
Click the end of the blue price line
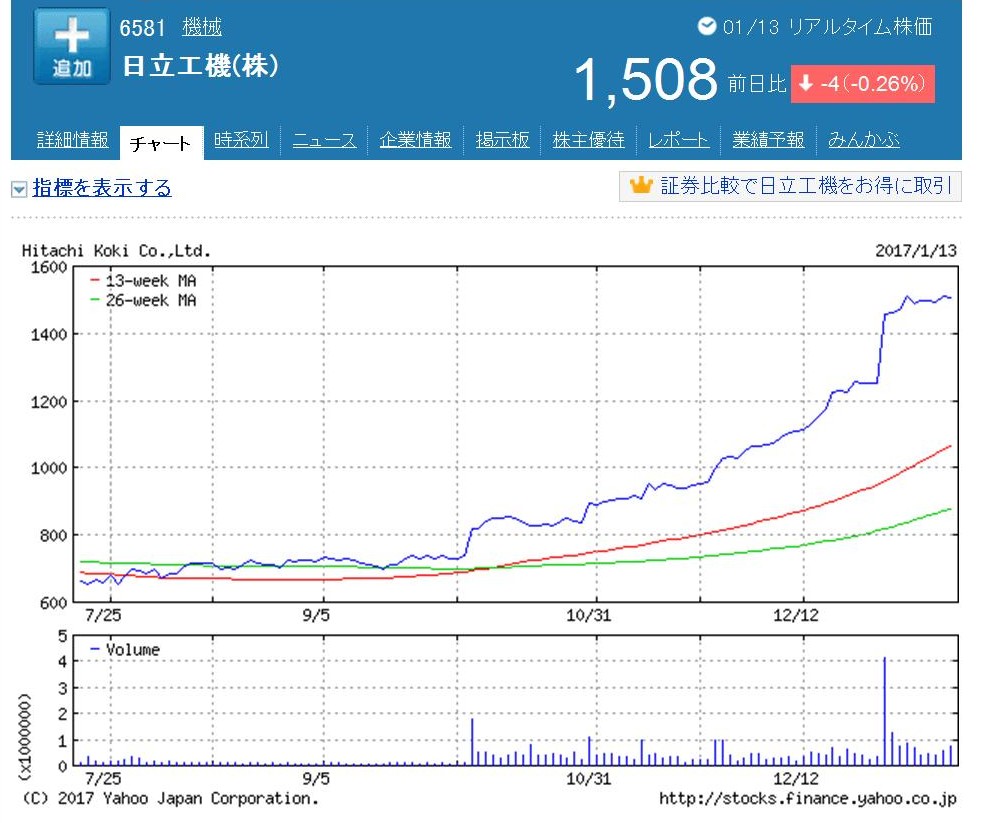950,298
